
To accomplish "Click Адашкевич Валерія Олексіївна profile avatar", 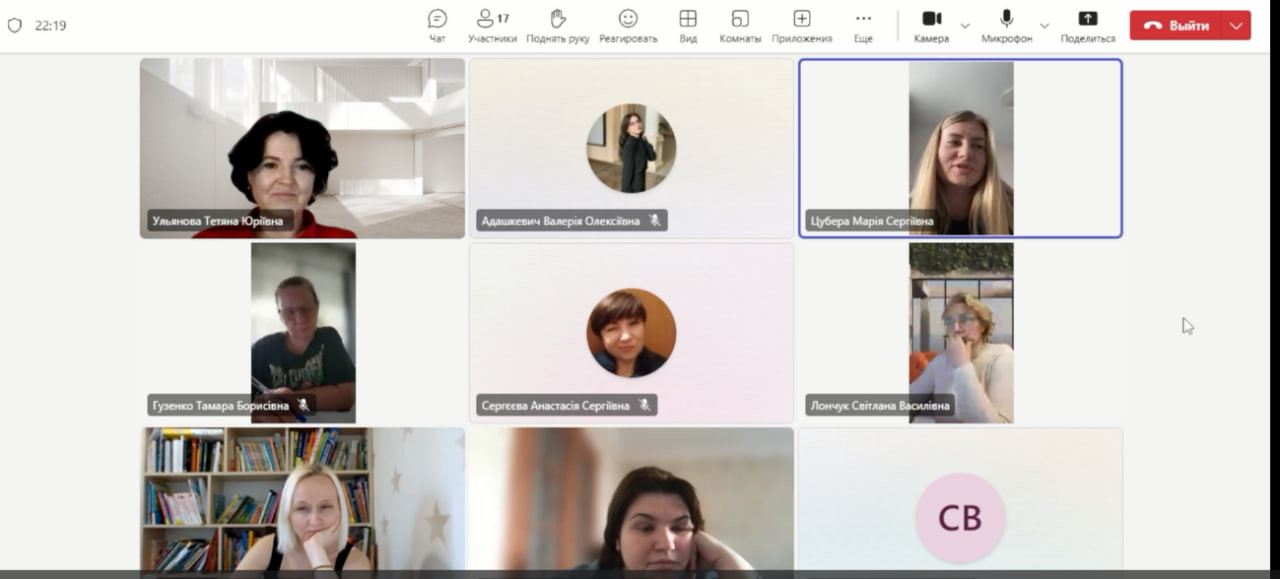I will point(631,148).
